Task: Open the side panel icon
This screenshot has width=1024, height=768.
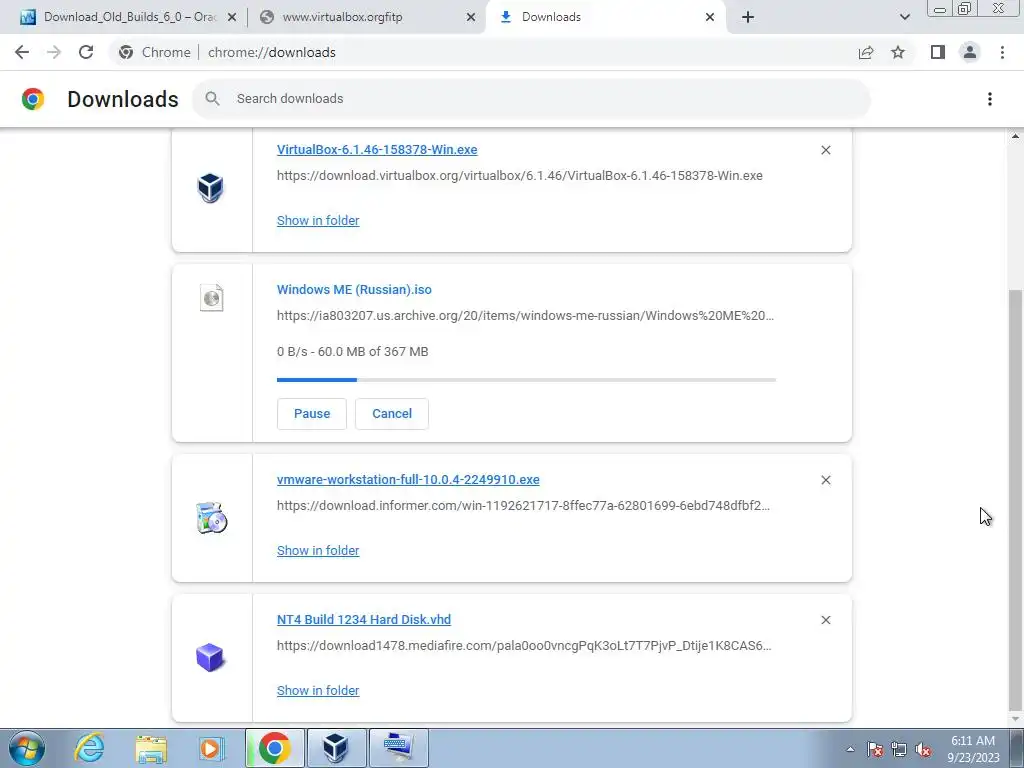Action: tap(938, 52)
